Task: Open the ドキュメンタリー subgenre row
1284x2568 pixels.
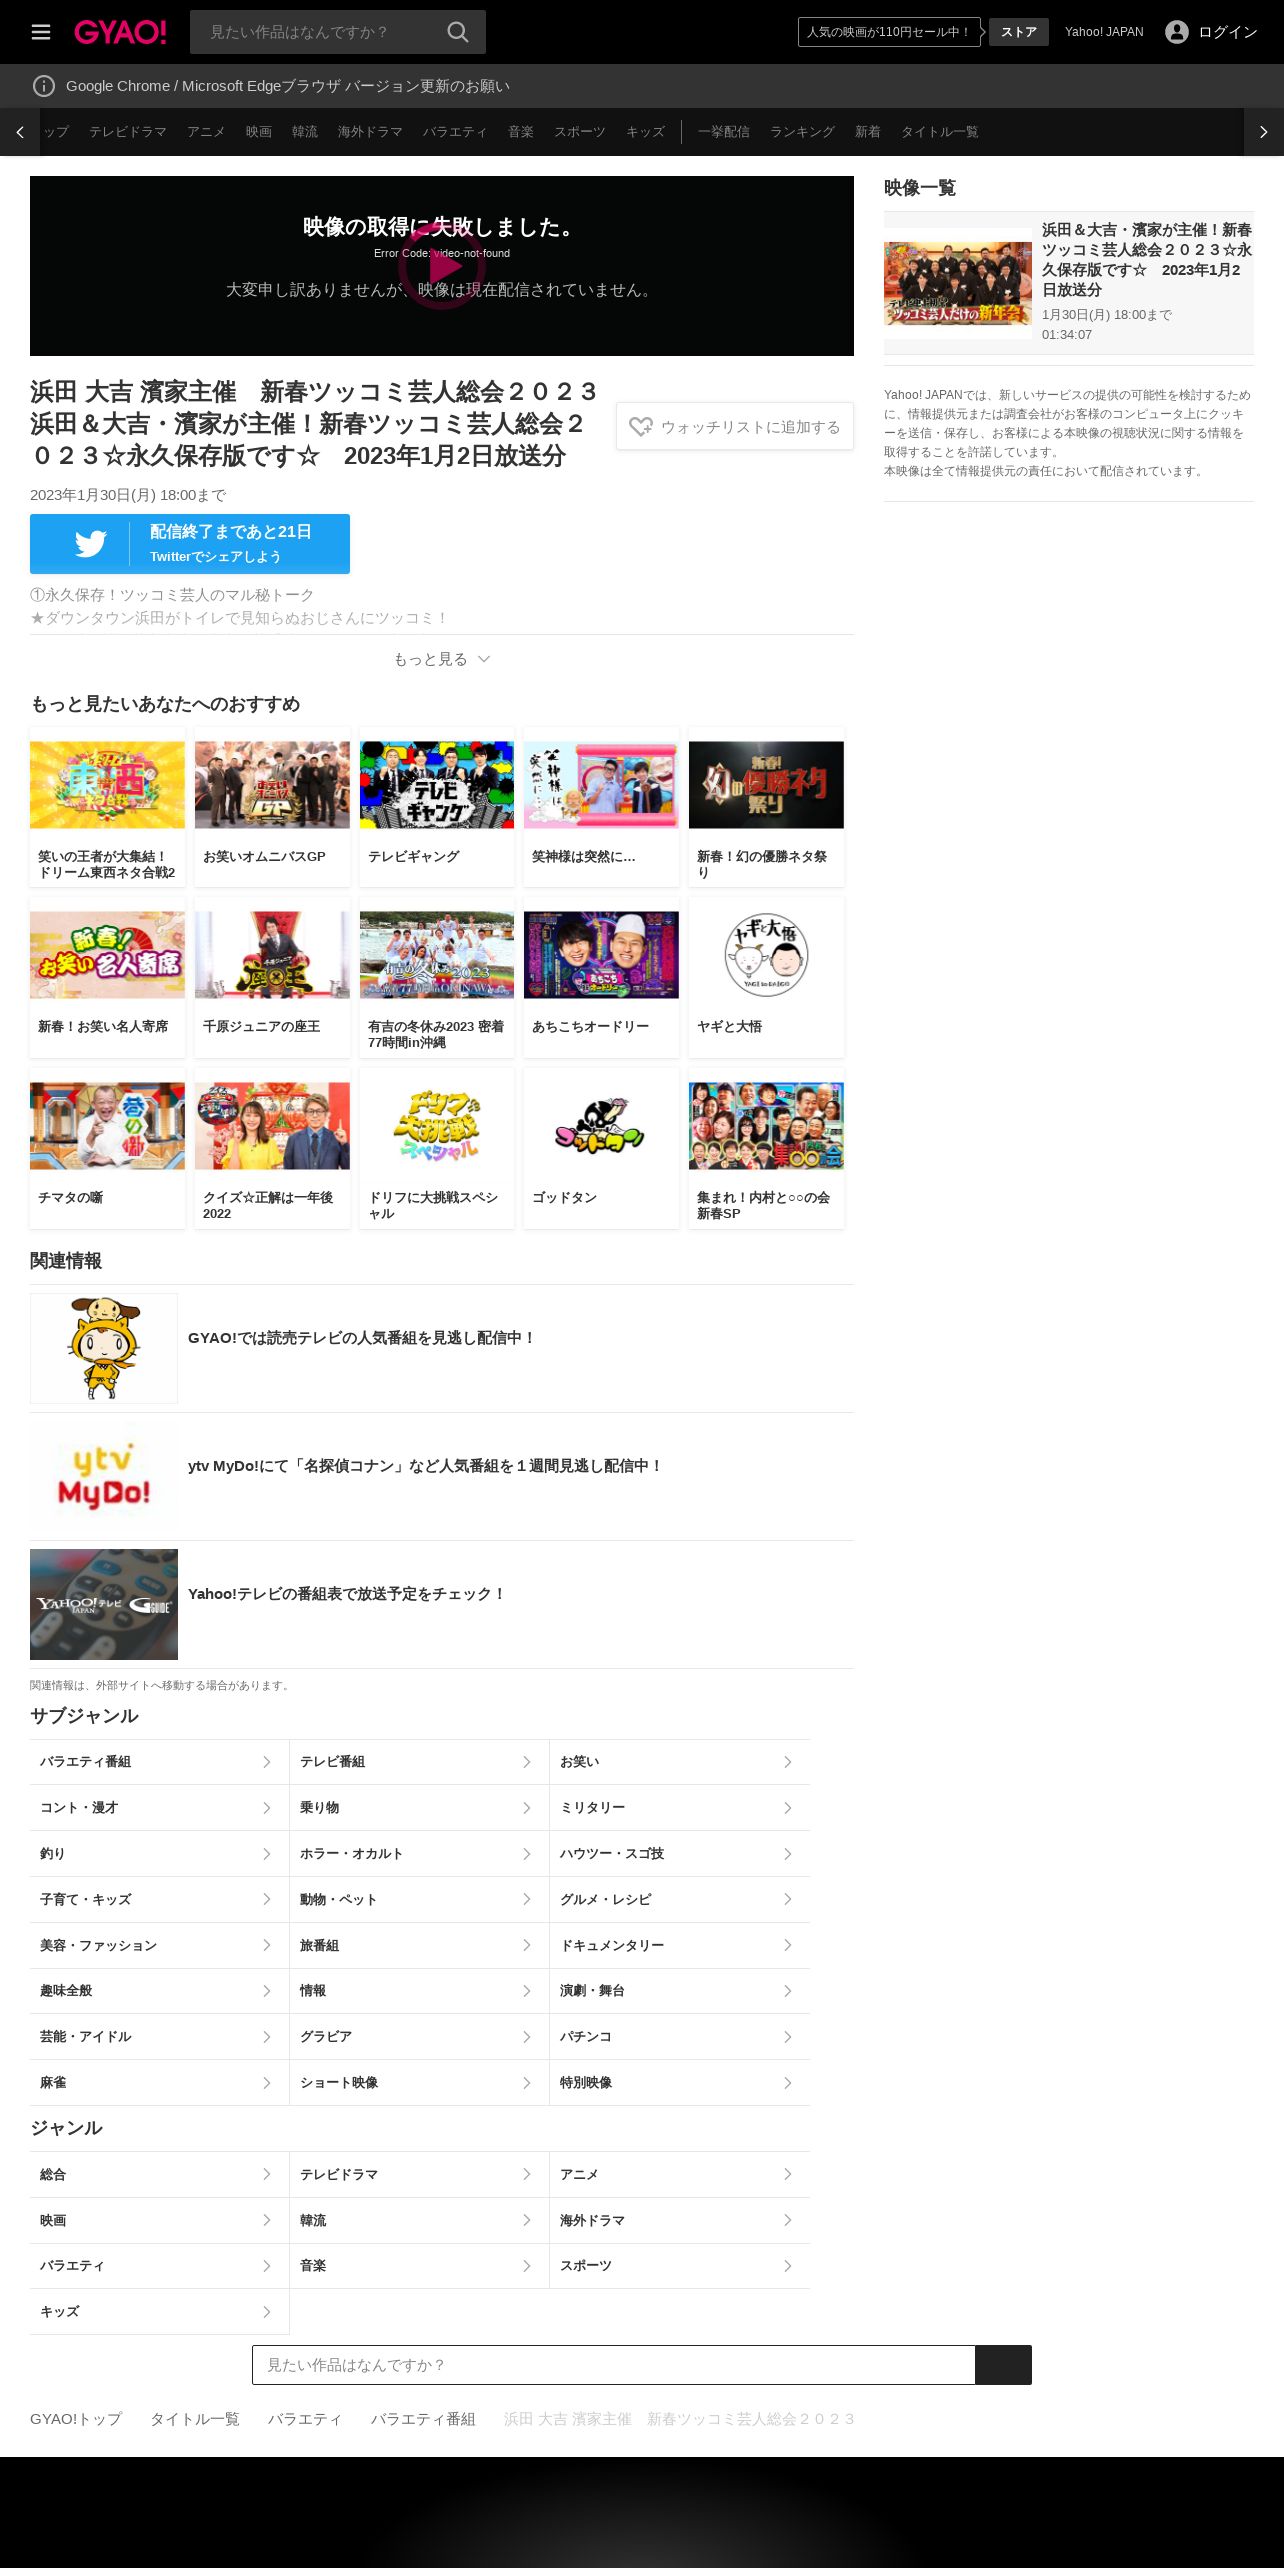Action: (x=680, y=1945)
